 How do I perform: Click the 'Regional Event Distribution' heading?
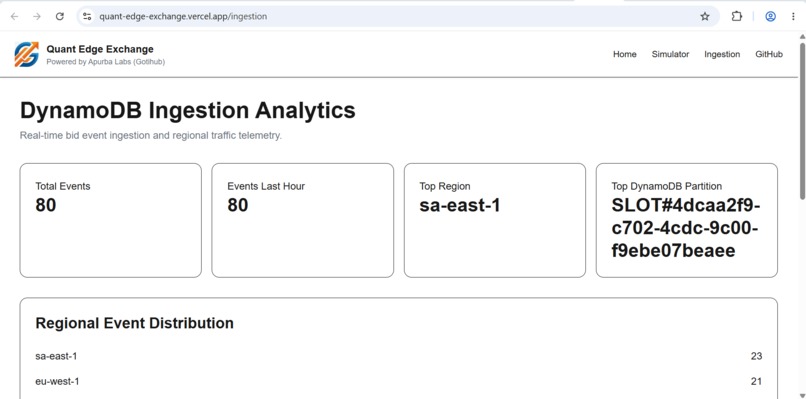pos(135,323)
